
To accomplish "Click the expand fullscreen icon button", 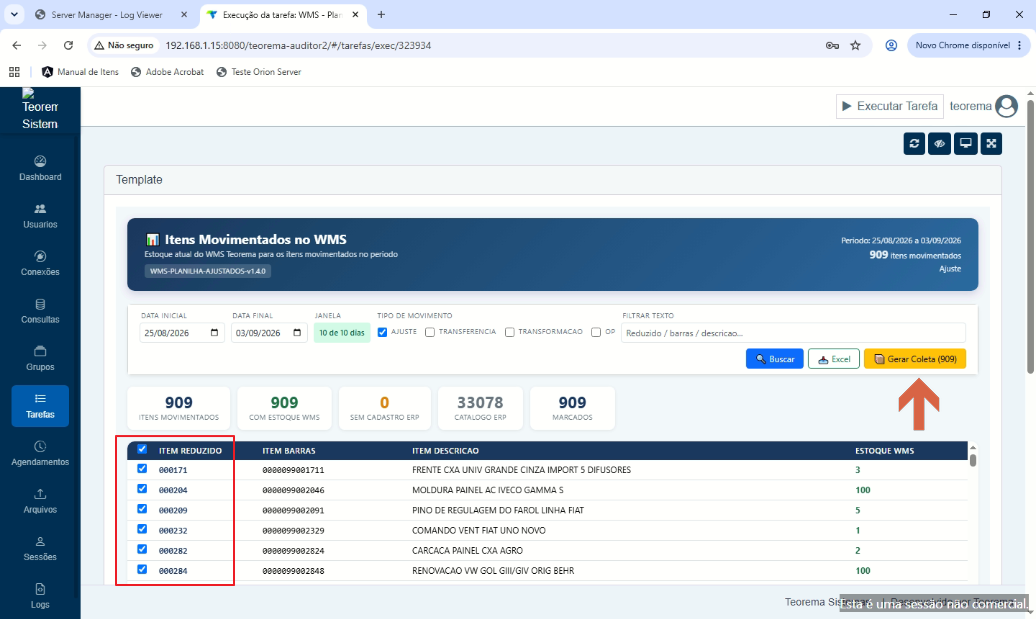I will [x=991, y=143].
